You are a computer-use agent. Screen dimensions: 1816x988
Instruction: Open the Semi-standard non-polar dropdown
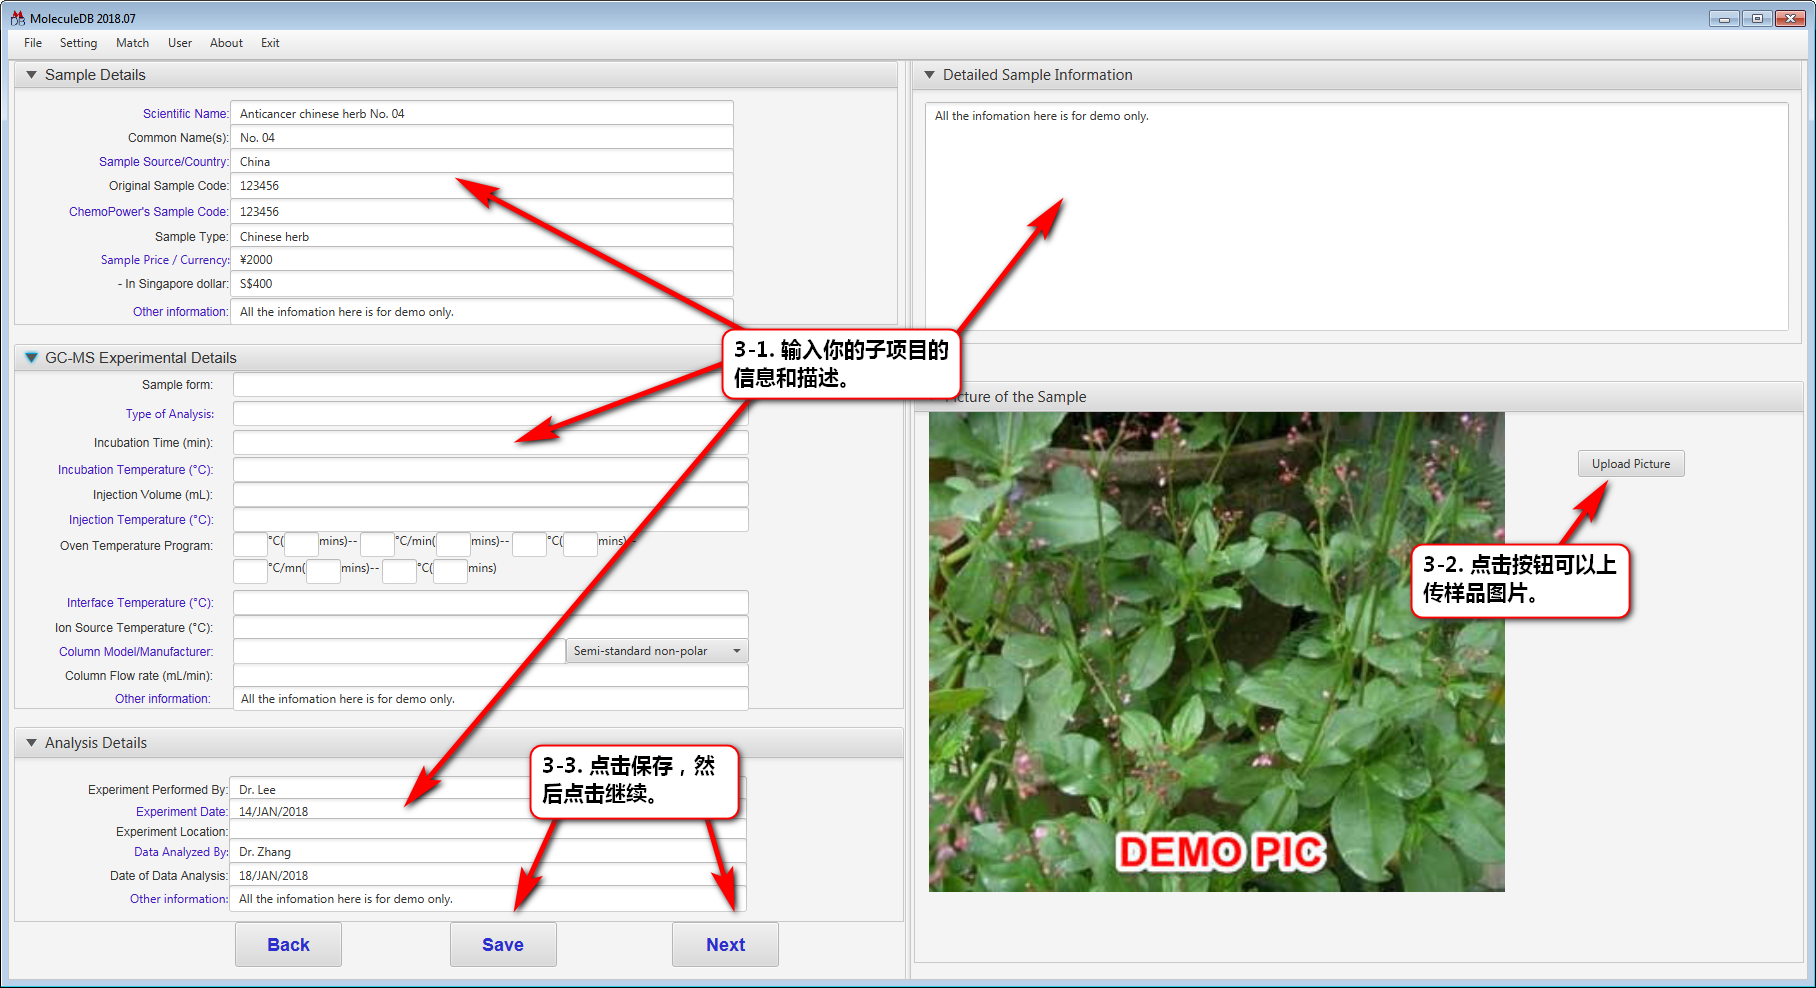[x=656, y=651]
